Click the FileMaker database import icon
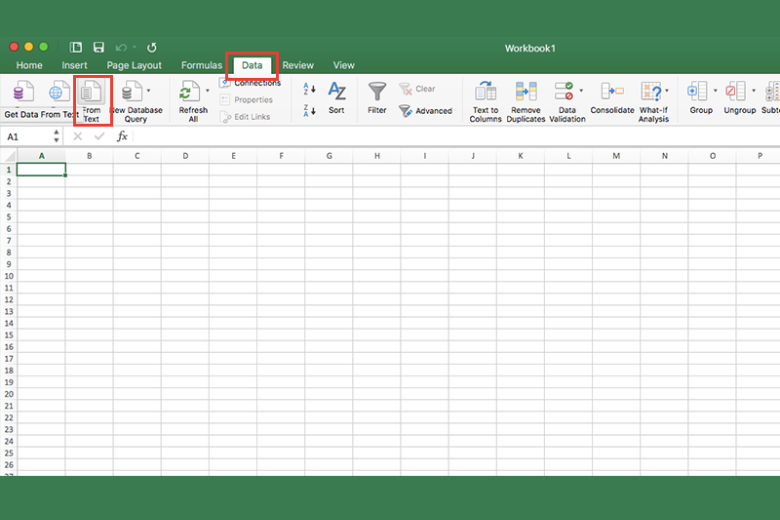Screen dimensions: 780x520 (x=22, y=92)
